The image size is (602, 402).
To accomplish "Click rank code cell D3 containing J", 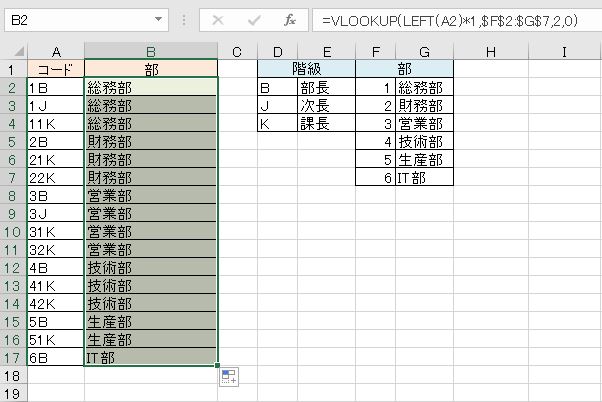I will (278, 106).
